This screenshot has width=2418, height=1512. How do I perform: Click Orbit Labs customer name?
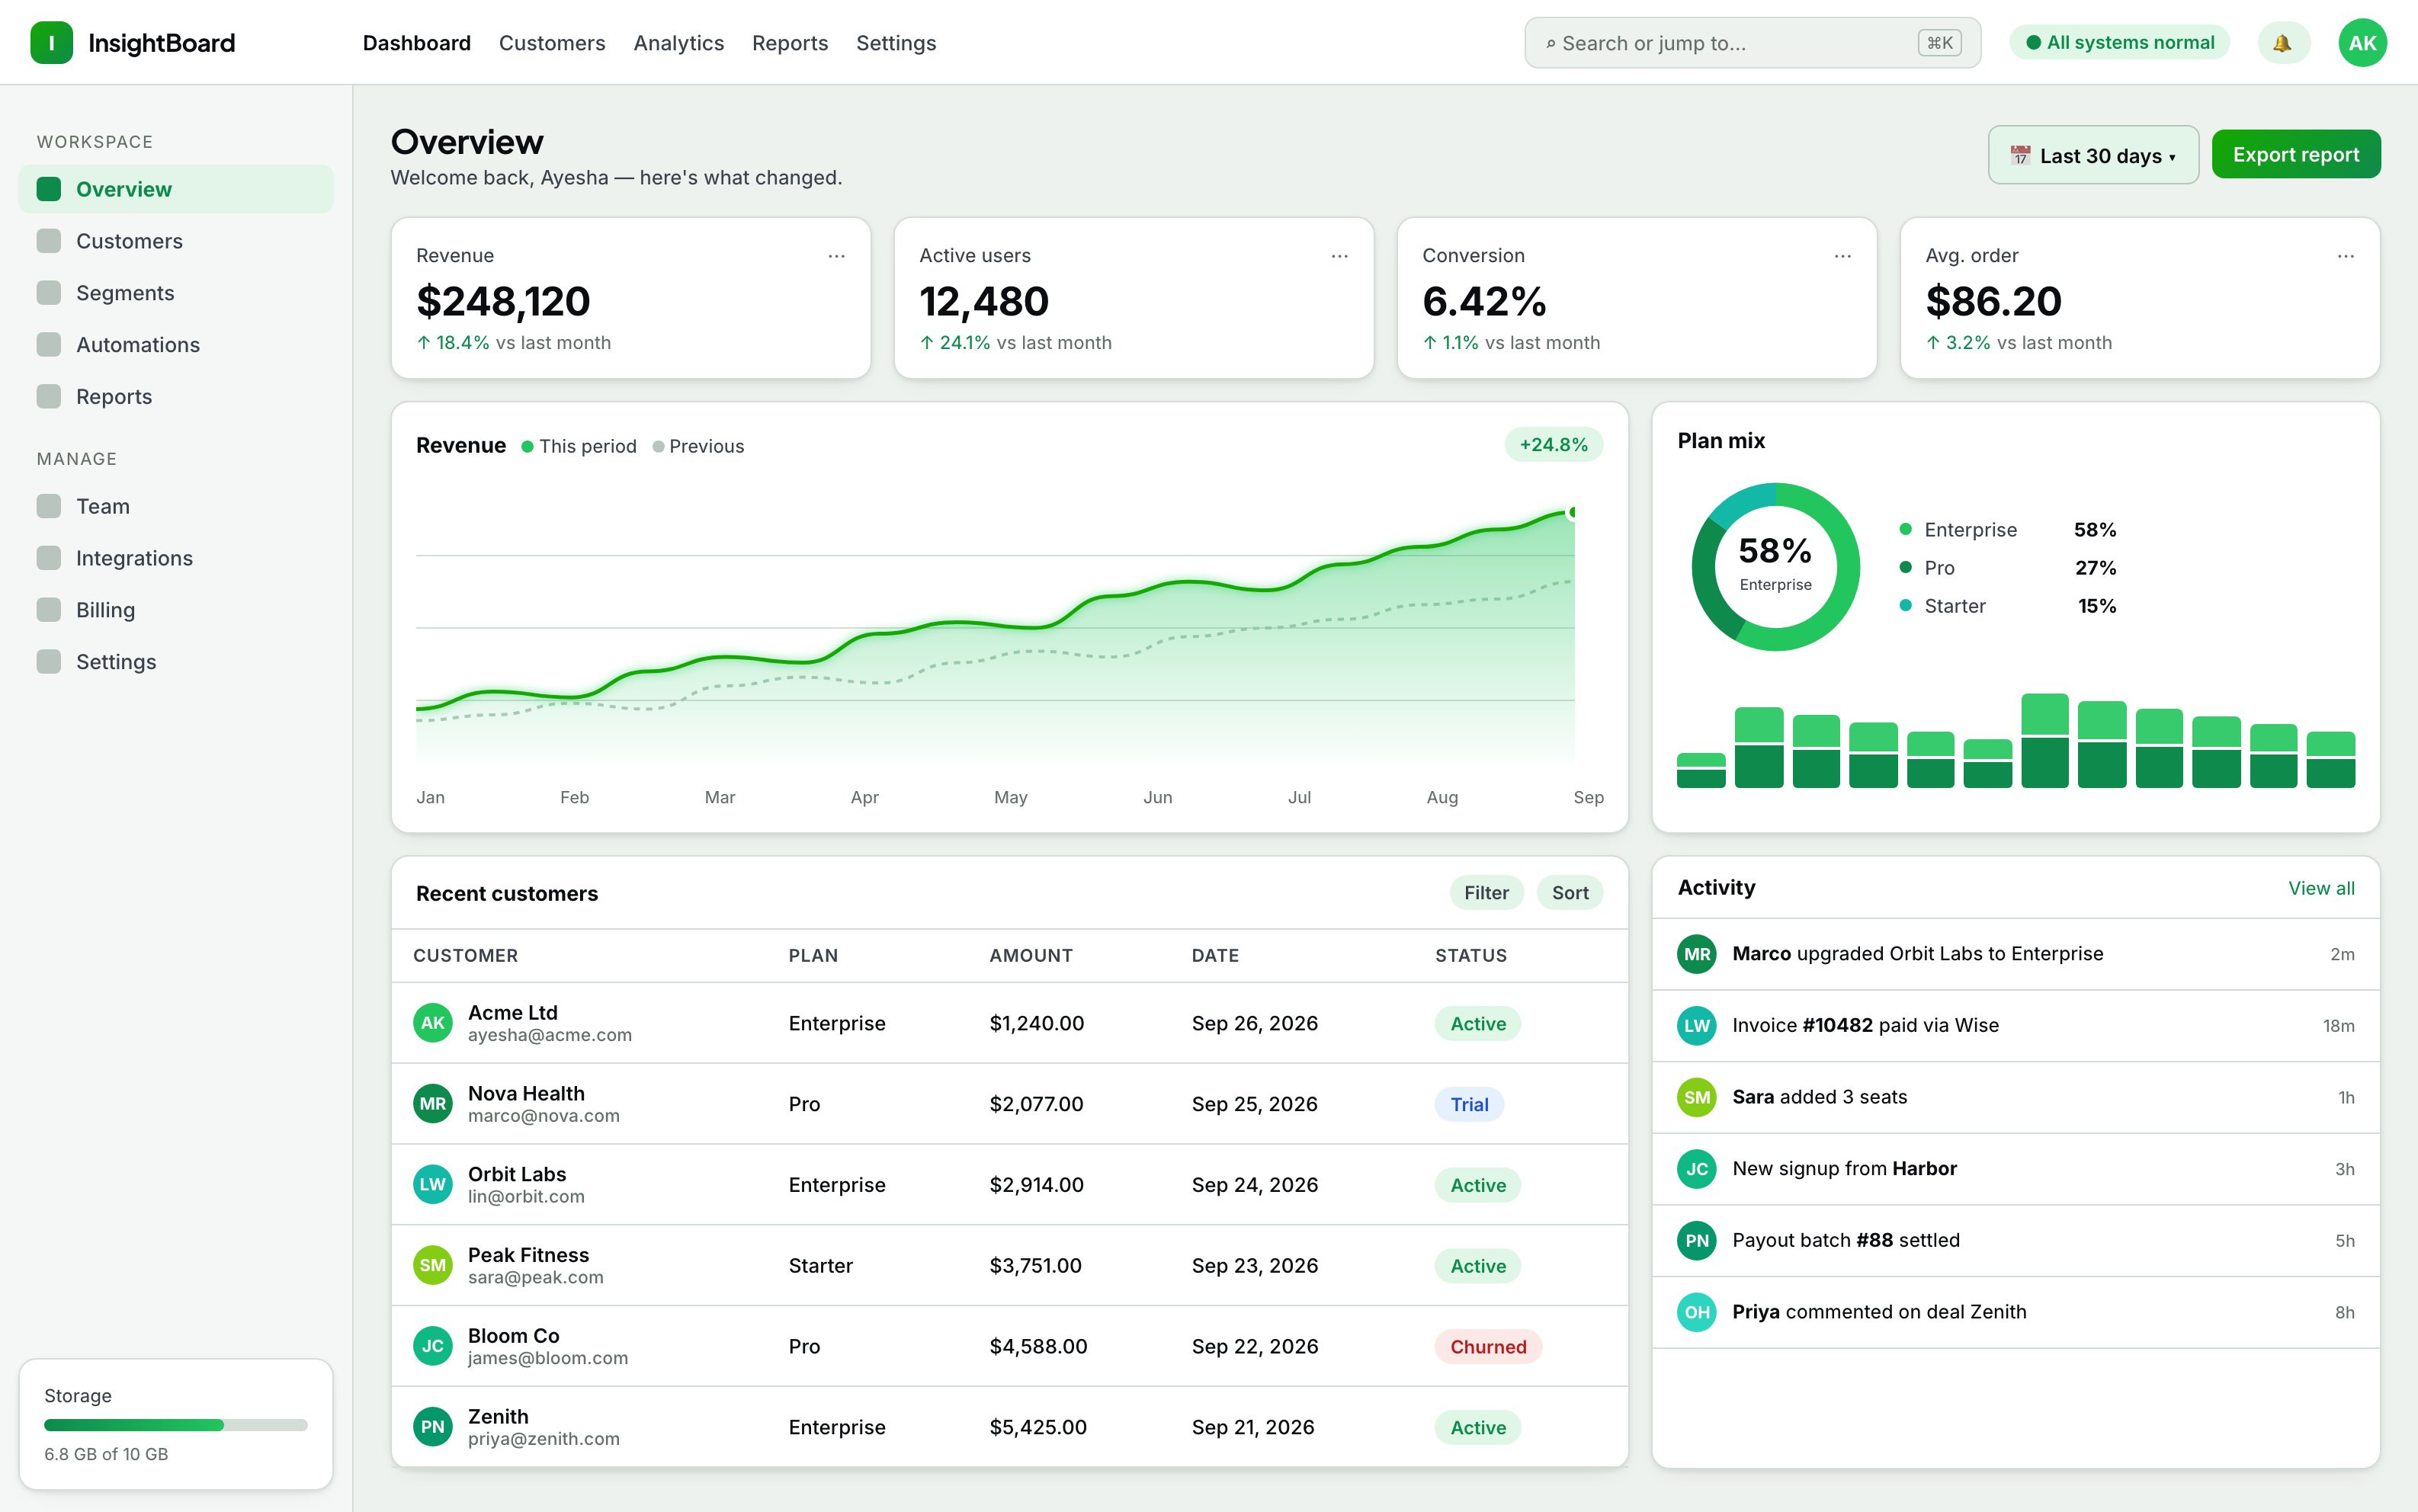click(517, 1174)
